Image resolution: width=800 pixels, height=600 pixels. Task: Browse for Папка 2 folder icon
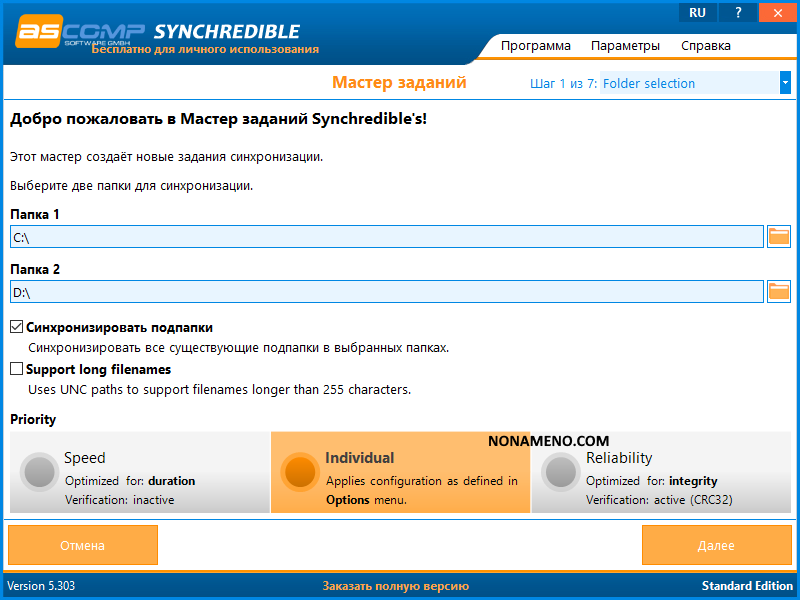pos(778,292)
